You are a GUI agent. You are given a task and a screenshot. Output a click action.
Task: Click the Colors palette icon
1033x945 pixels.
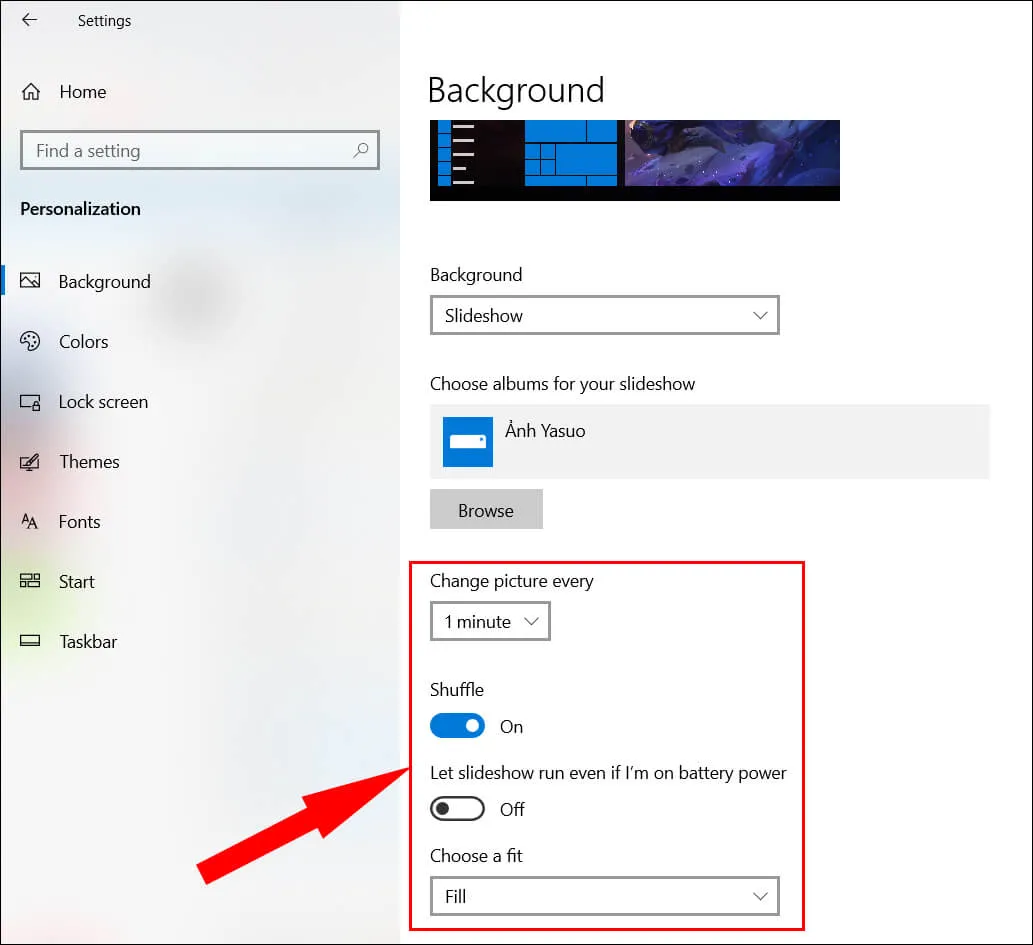point(30,342)
